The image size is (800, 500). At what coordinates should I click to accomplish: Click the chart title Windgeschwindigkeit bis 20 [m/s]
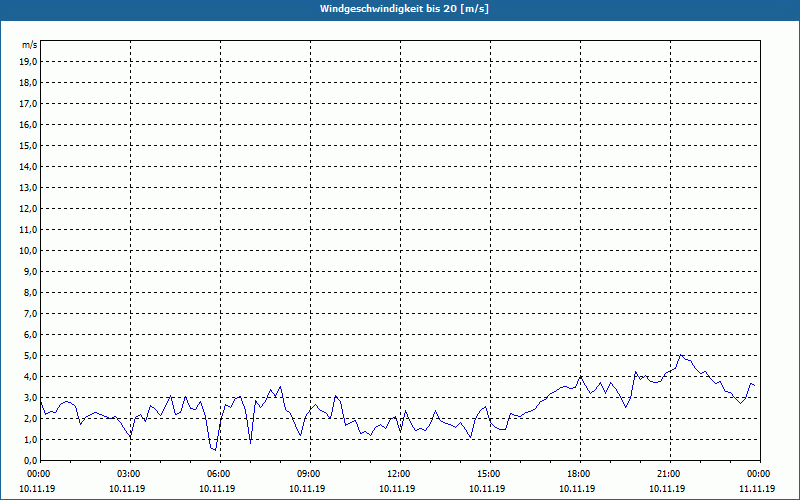point(404,9)
